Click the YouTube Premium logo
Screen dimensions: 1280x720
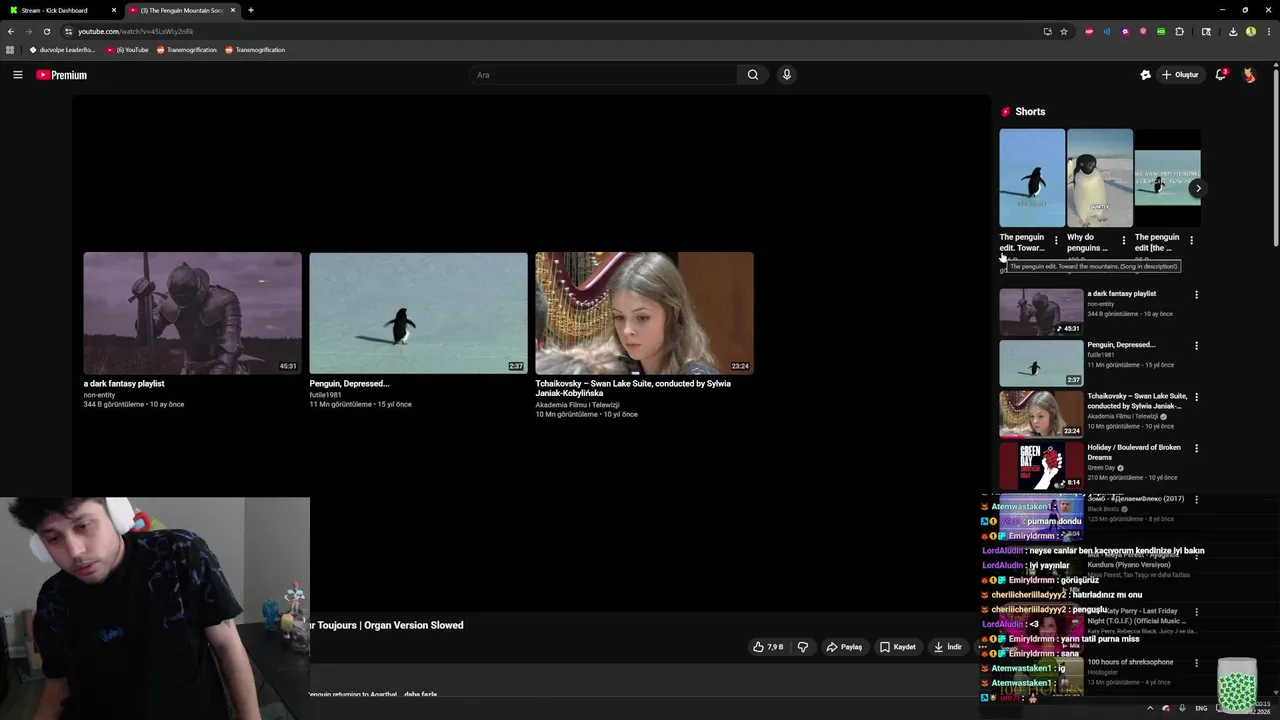62,75
